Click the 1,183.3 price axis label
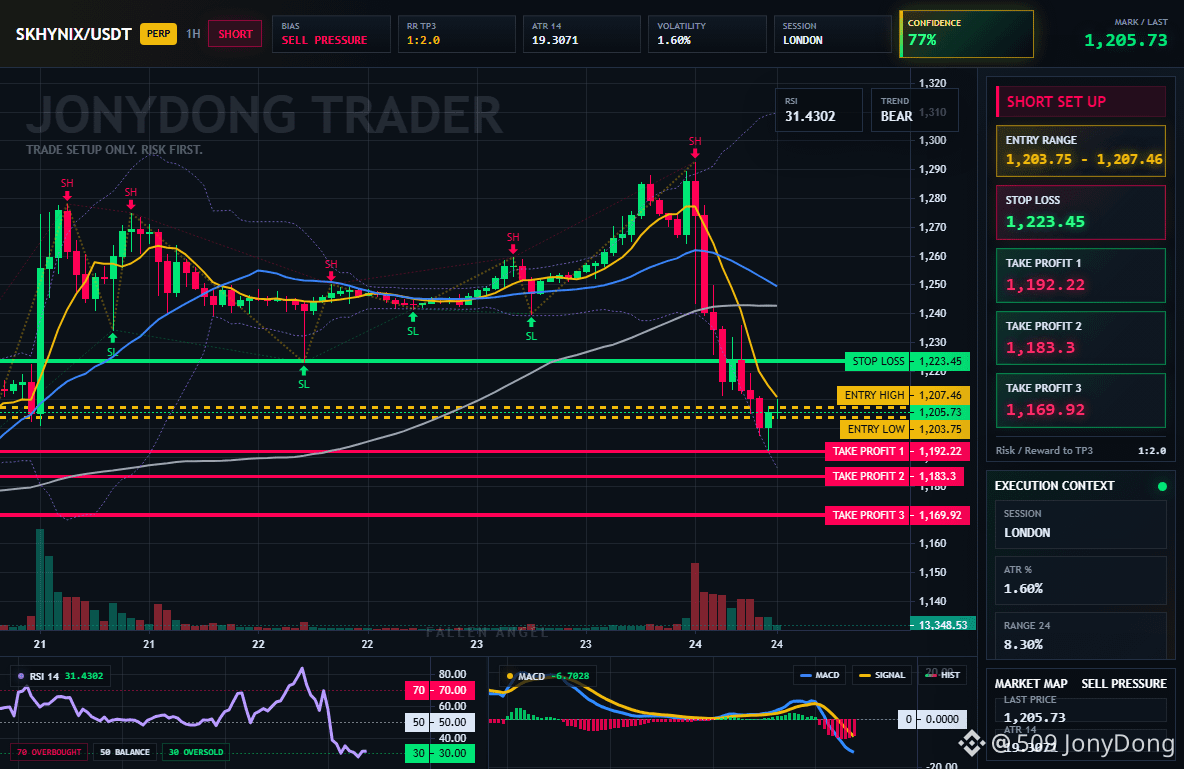 [x=937, y=476]
